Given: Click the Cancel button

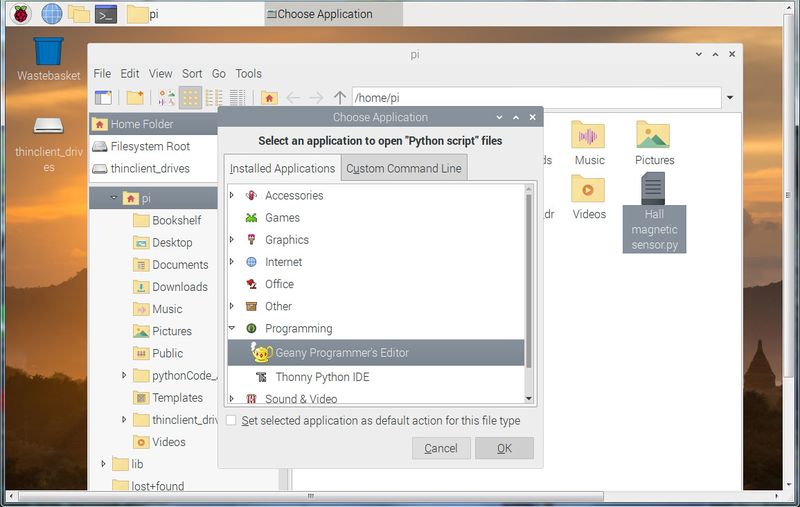Looking at the screenshot, I should tap(441, 448).
